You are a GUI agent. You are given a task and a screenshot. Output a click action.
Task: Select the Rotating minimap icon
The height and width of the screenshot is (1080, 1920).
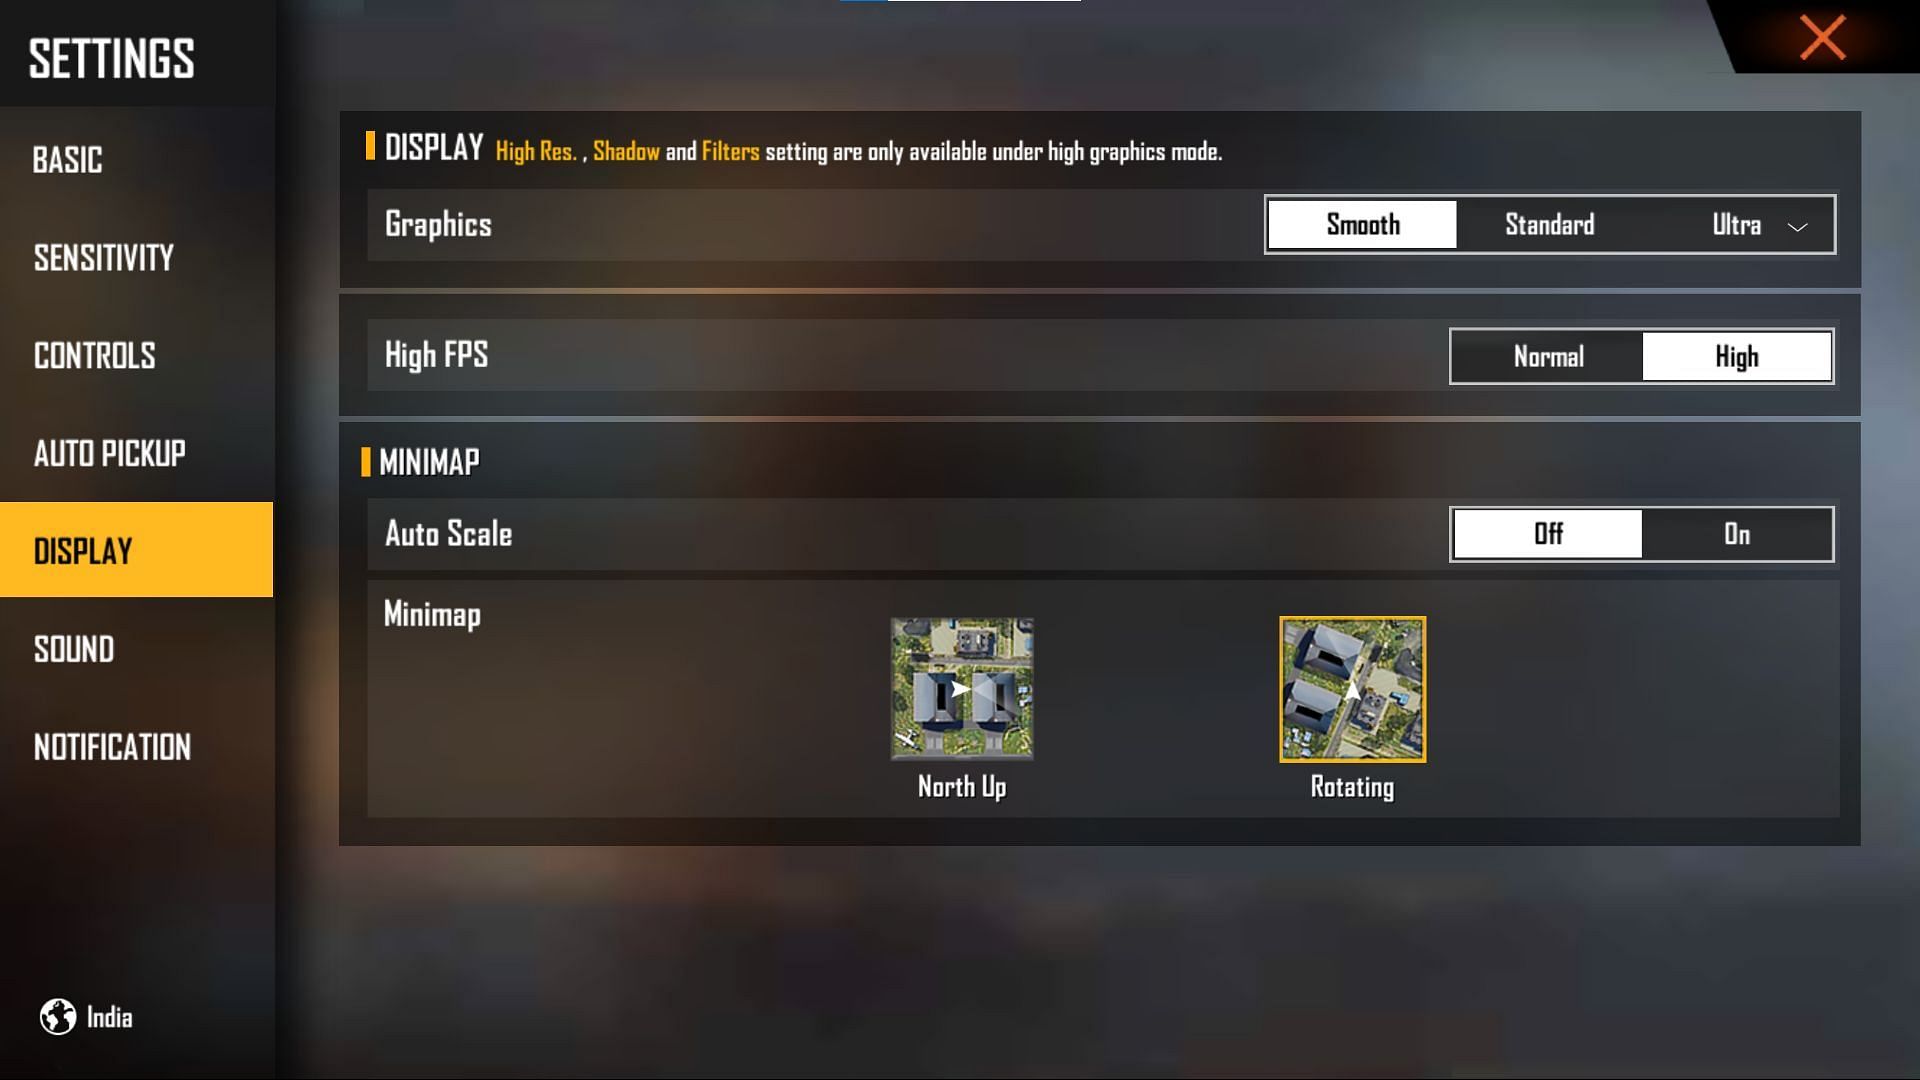(1352, 688)
